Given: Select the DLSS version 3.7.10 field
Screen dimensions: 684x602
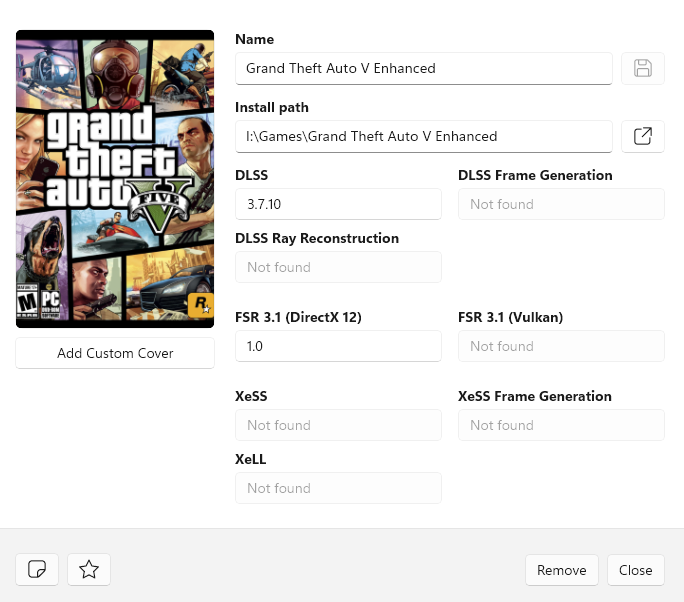Looking at the screenshot, I should pos(339,204).
